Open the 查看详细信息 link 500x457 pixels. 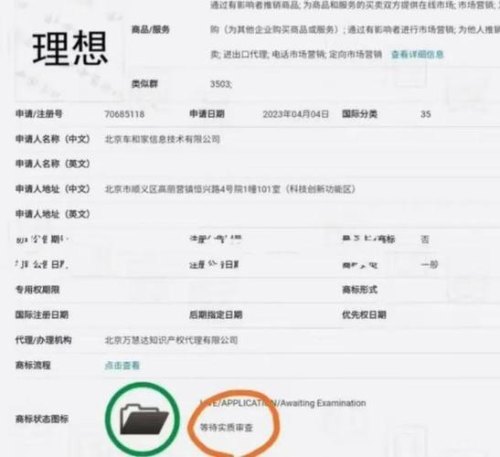point(417,54)
